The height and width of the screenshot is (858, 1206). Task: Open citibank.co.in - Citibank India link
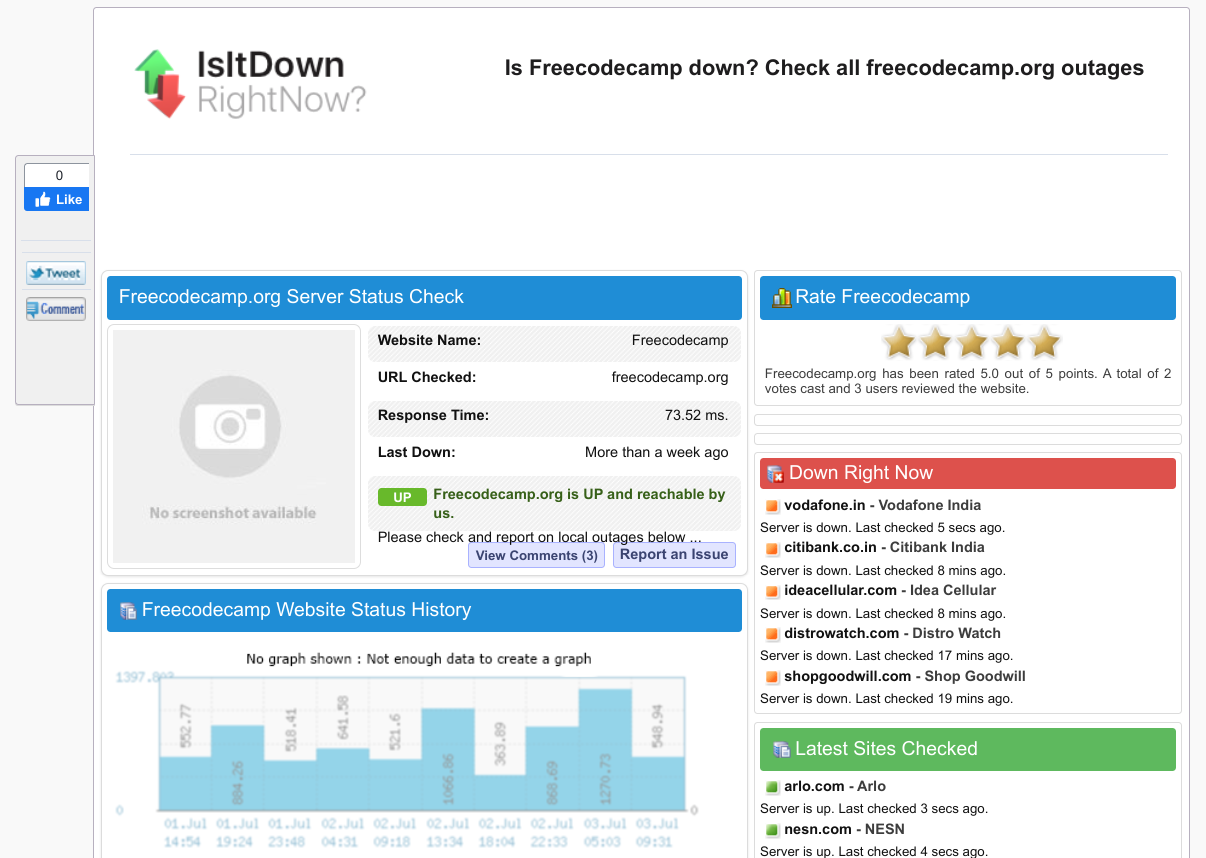pos(884,547)
